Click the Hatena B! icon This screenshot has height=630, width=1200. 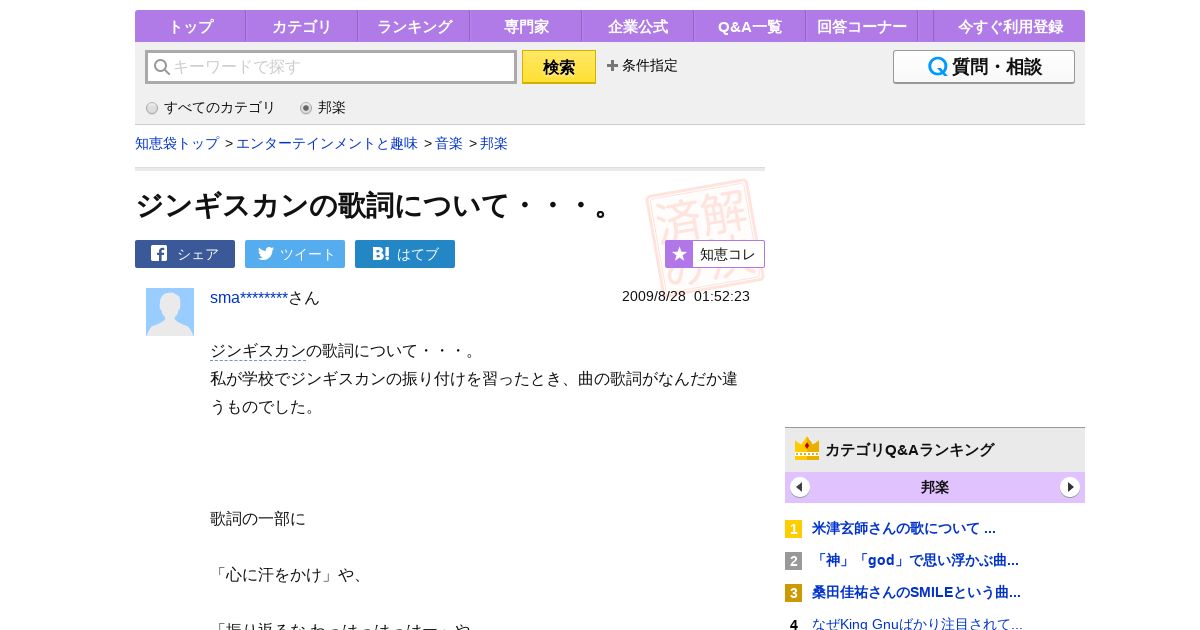click(x=381, y=254)
